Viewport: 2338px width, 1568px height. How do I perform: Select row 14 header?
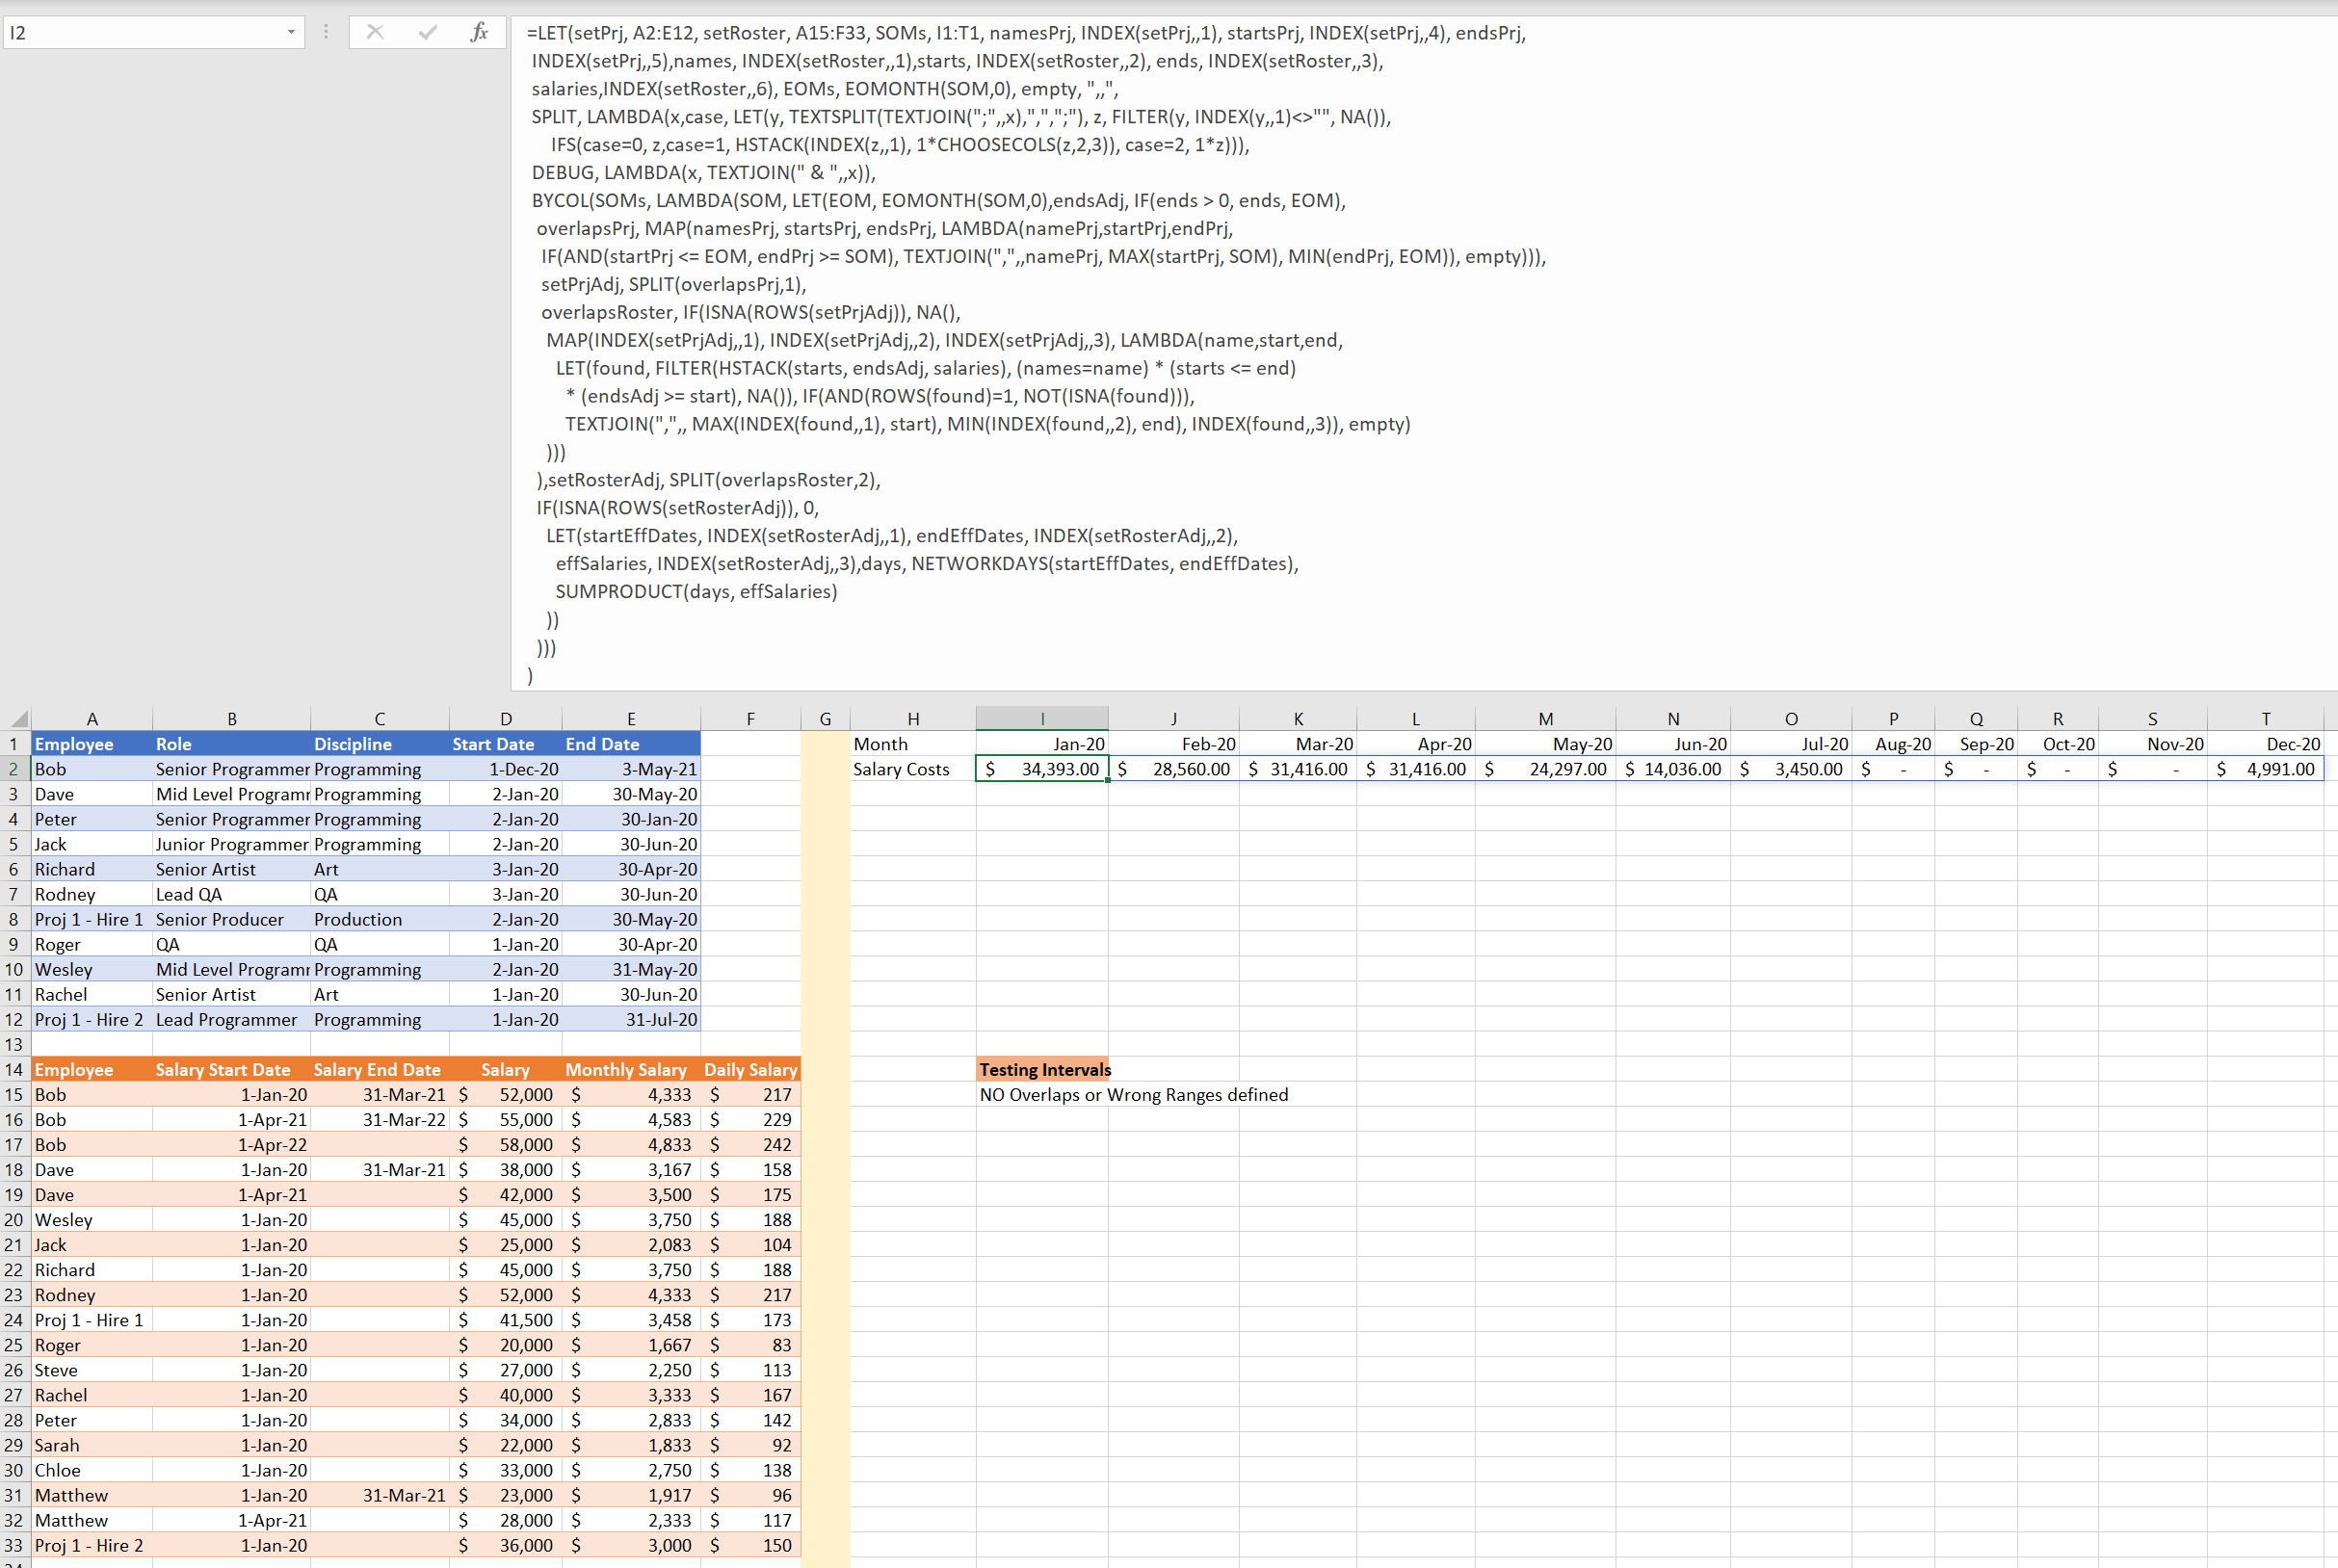click(14, 1069)
